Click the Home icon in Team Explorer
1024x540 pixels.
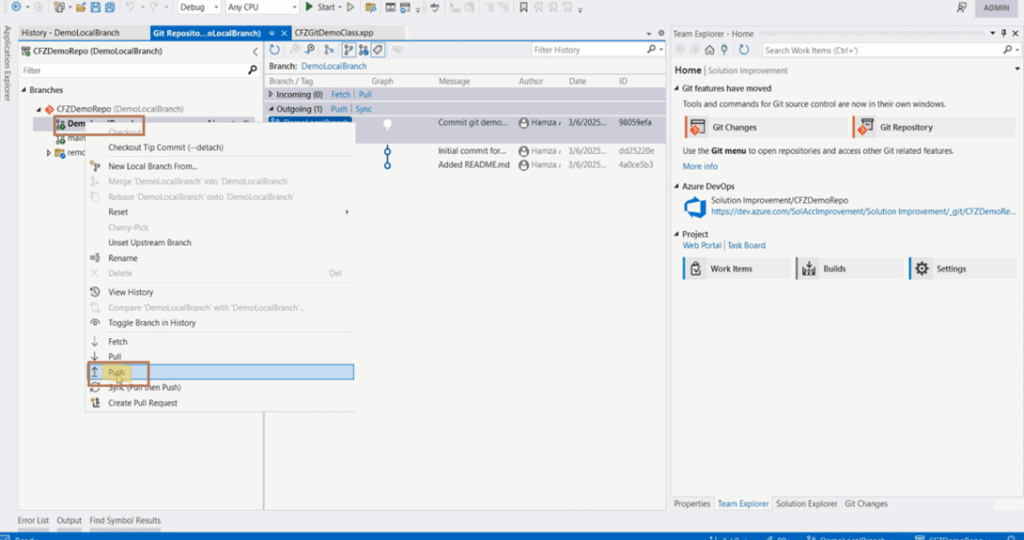[710, 50]
